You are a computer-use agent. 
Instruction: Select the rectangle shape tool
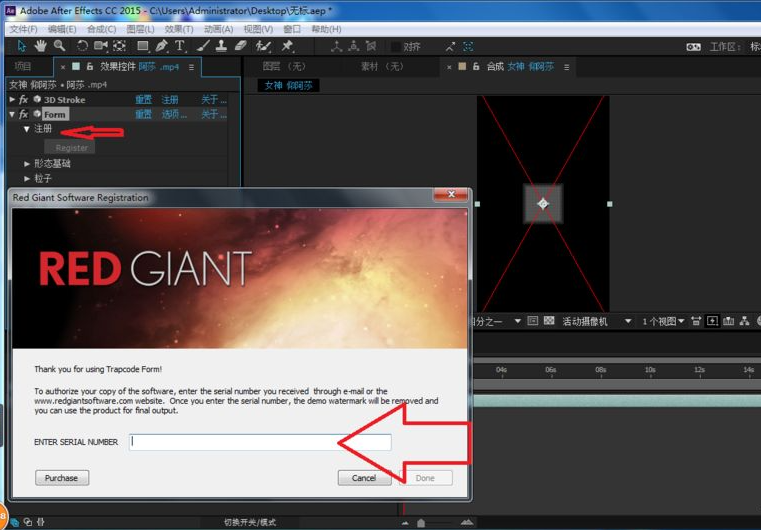click(x=143, y=46)
